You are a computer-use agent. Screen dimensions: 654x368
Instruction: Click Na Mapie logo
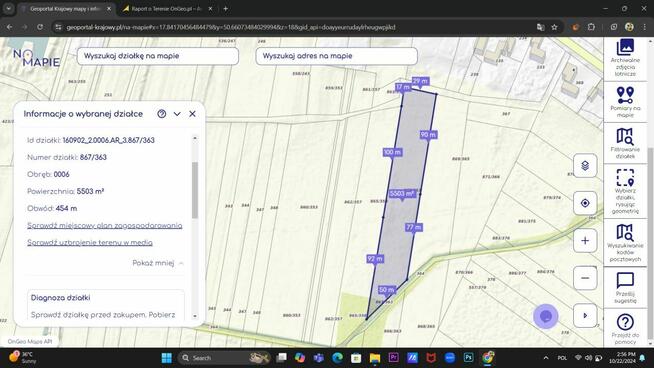[37, 58]
